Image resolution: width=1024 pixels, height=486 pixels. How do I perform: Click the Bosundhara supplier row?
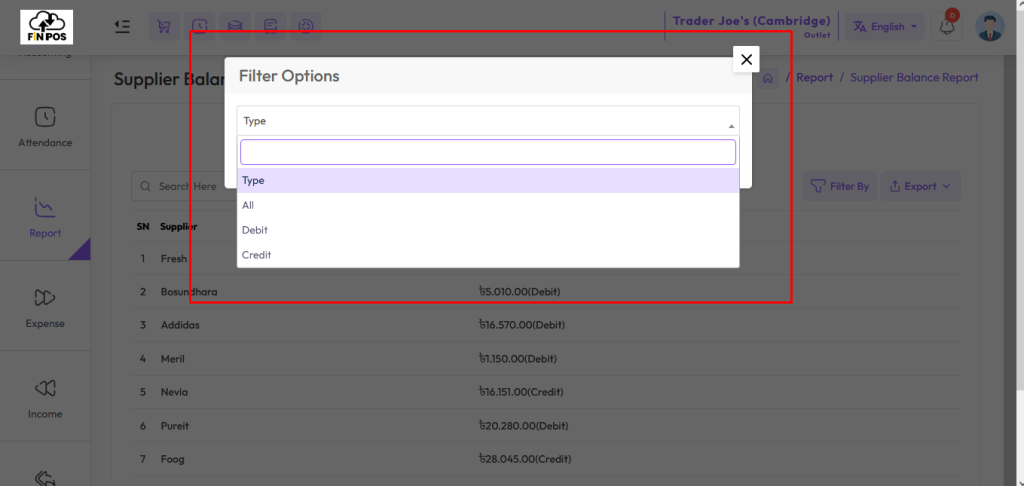point(545,291)
